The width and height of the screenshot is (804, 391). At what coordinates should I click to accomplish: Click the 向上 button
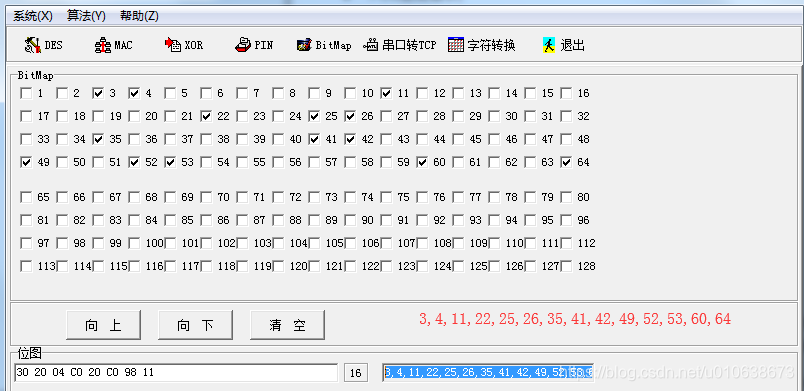pyautogui.click(x=103, y=324)
